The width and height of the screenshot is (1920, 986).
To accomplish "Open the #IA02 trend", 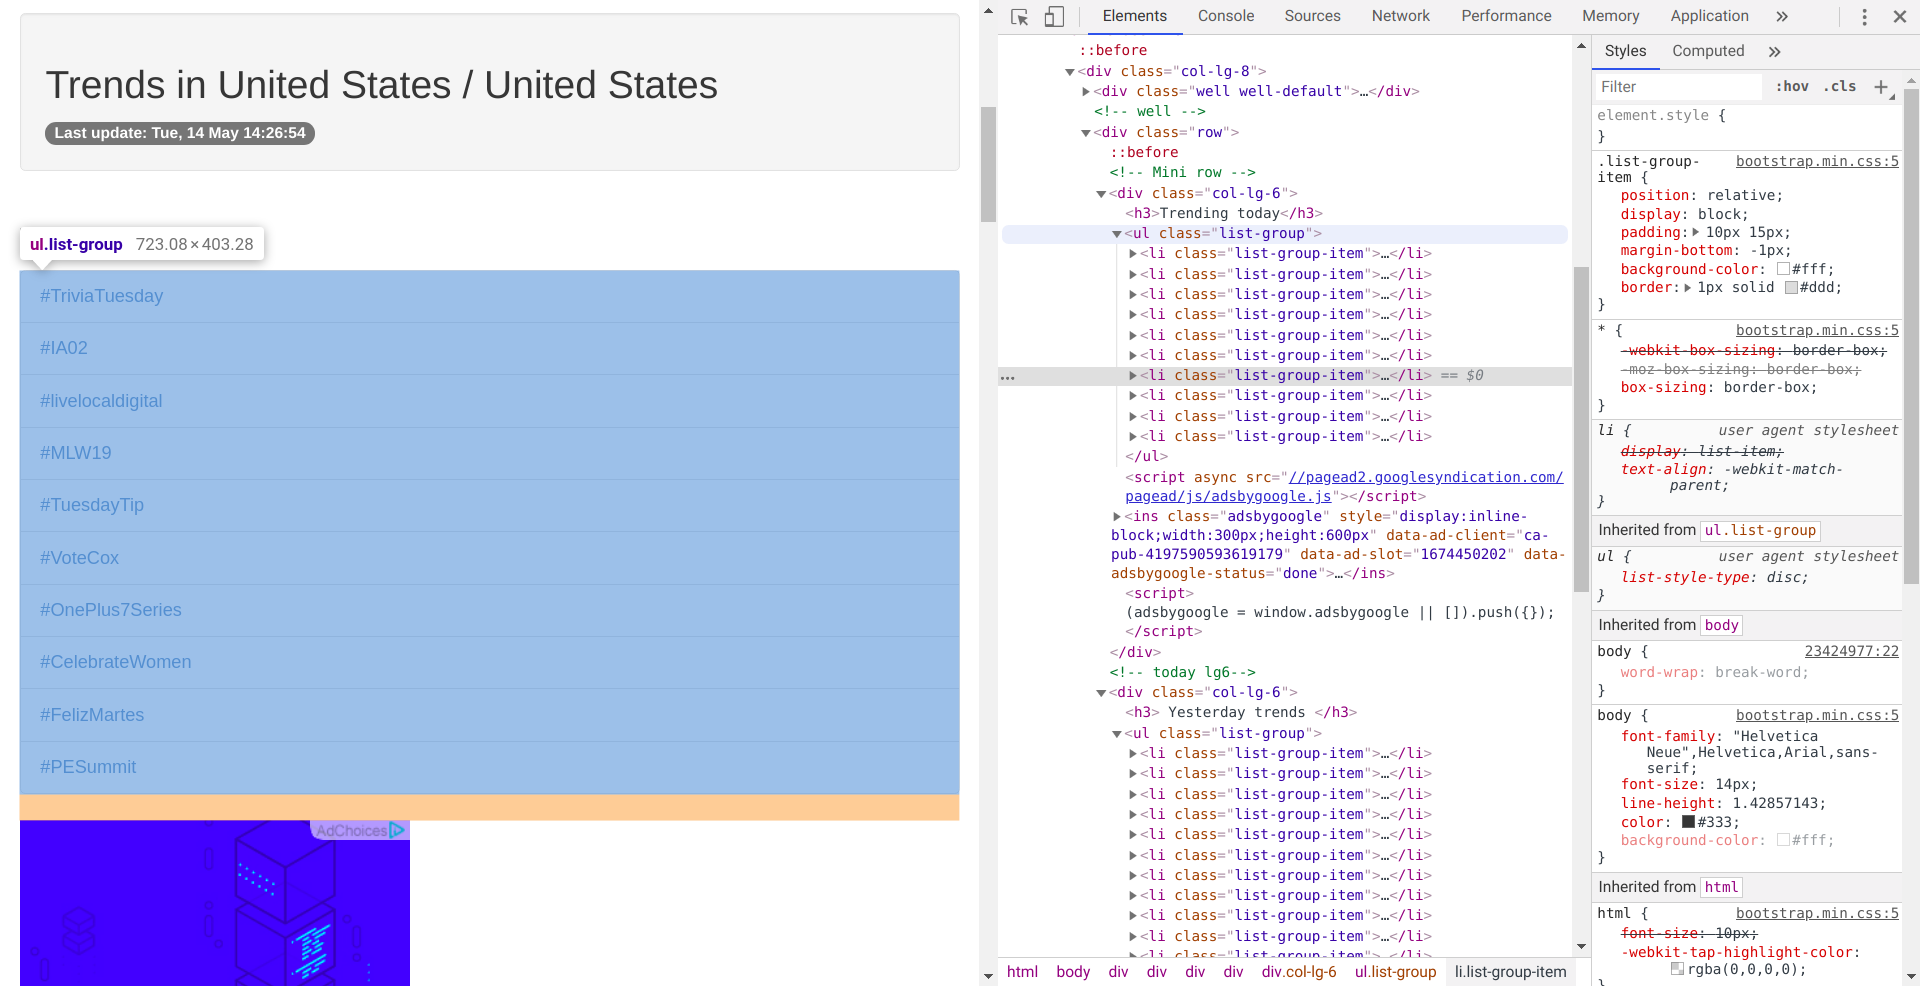I will [x=64, y=348].
